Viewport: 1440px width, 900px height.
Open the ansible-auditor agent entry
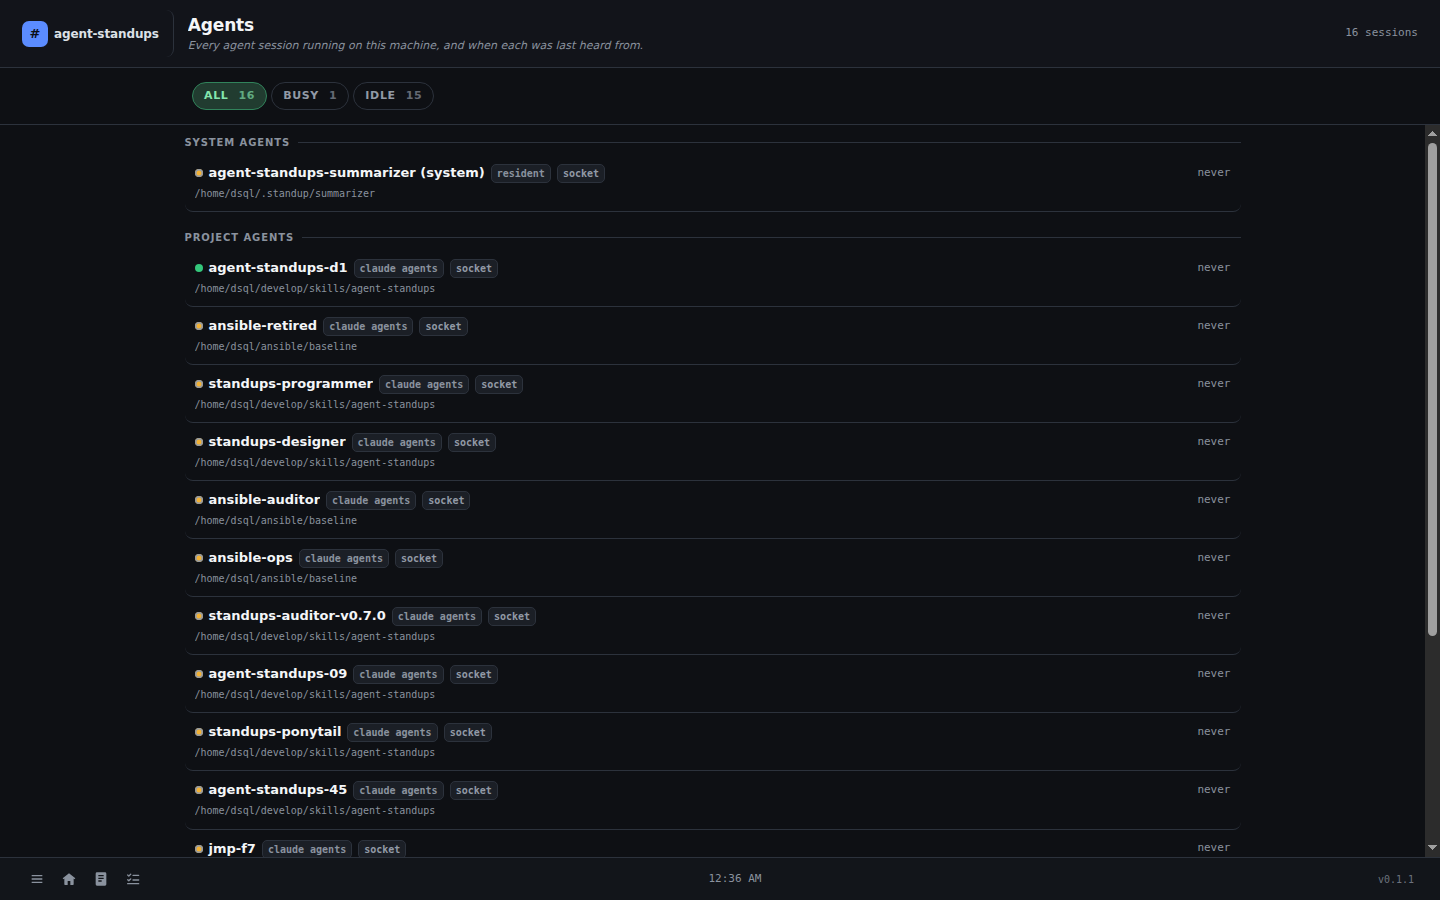tap(712, 510)
